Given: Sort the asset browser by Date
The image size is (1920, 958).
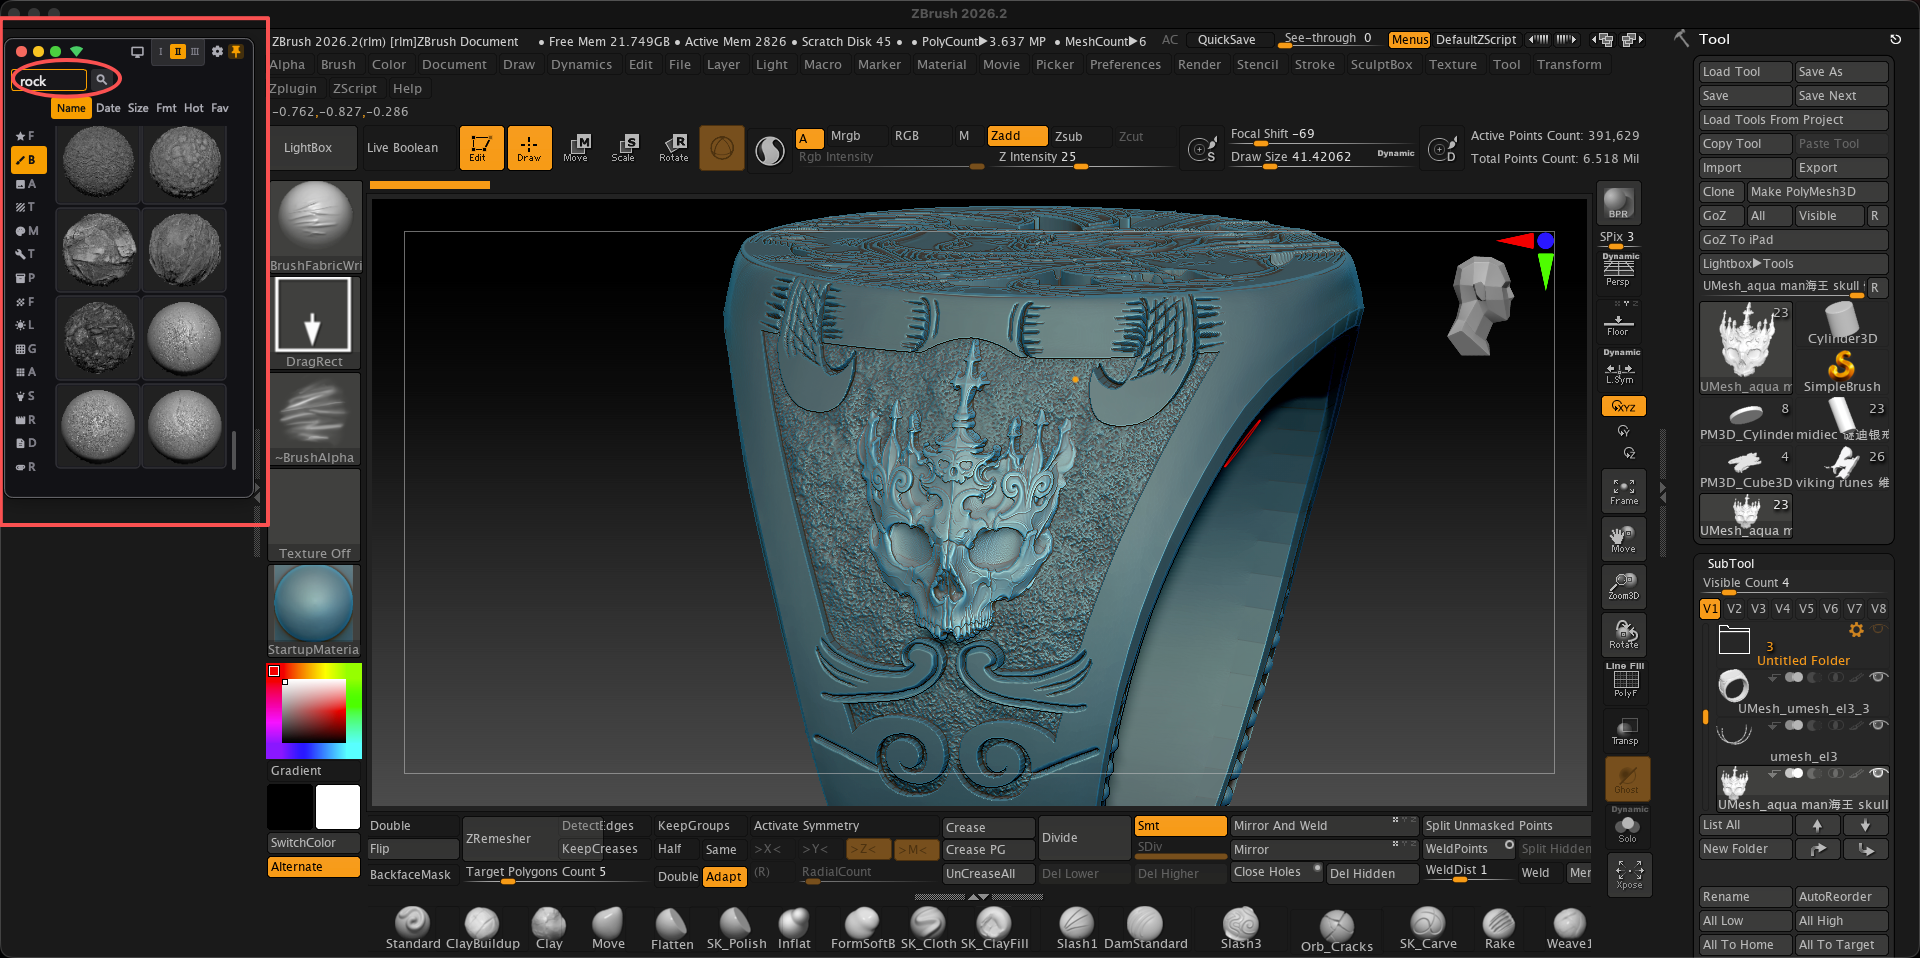Looking at the screenshot, I should click(x=108, y=108).
